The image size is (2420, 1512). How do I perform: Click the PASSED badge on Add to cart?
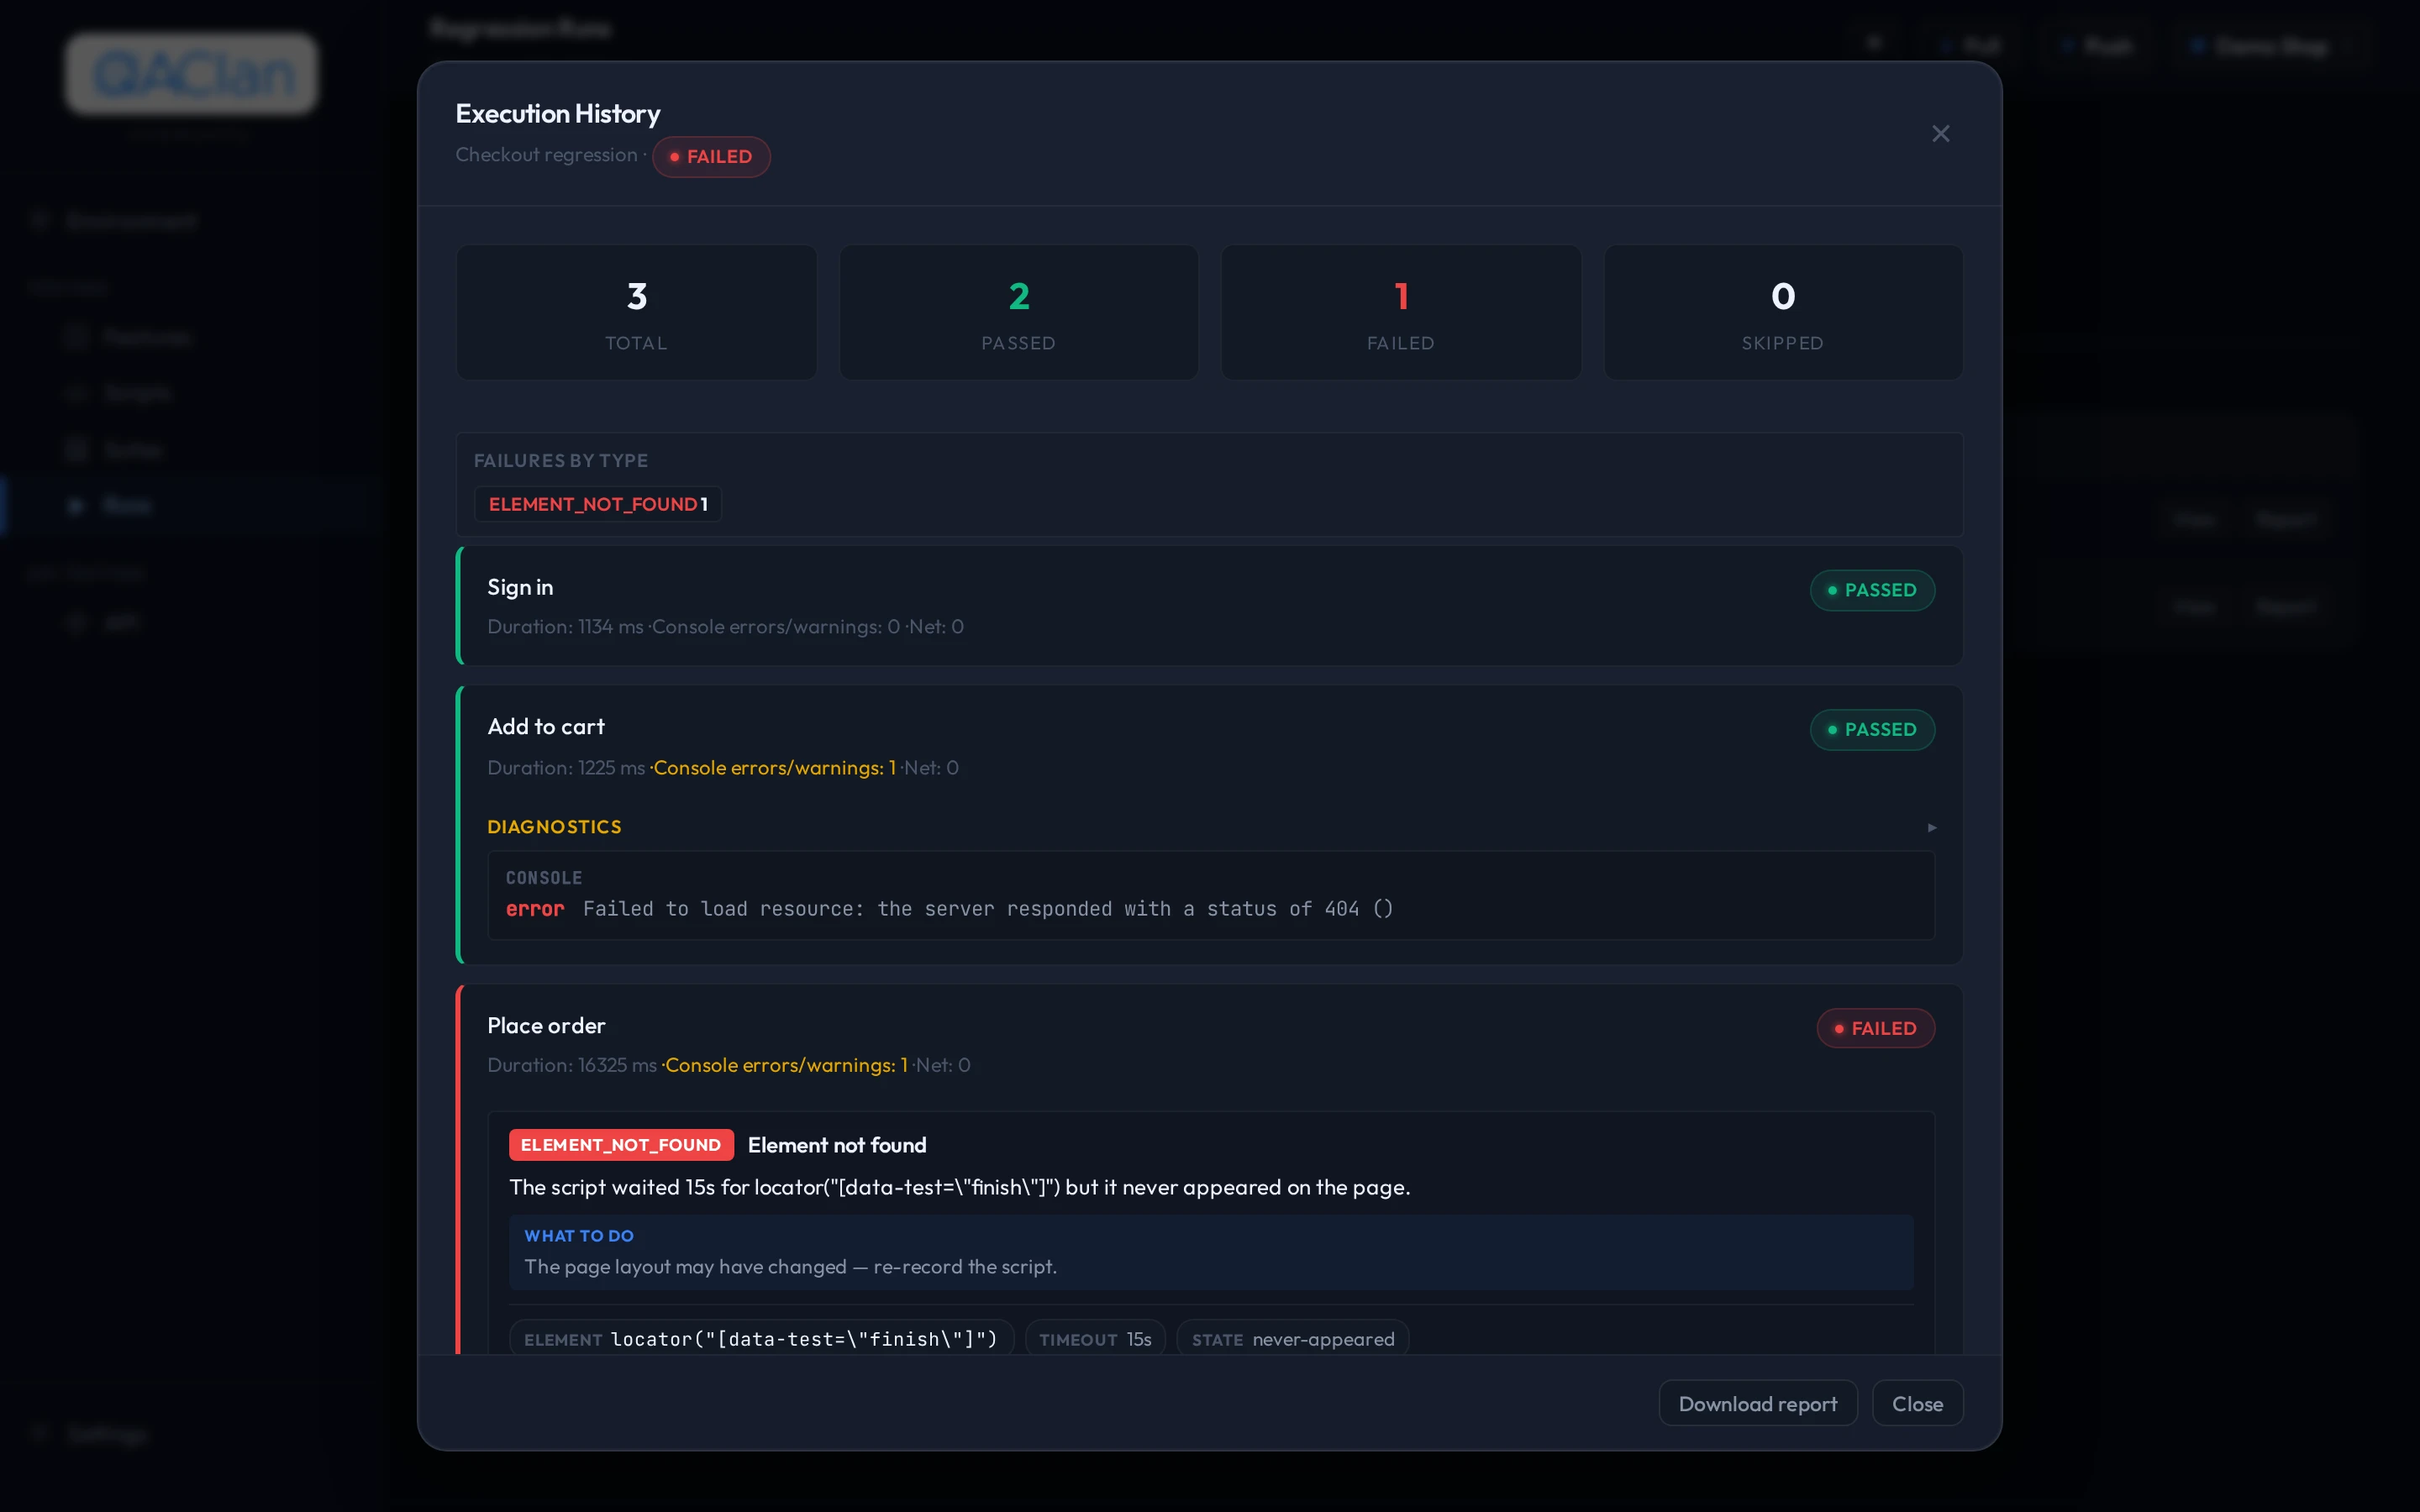click(x=1872, y=730)
